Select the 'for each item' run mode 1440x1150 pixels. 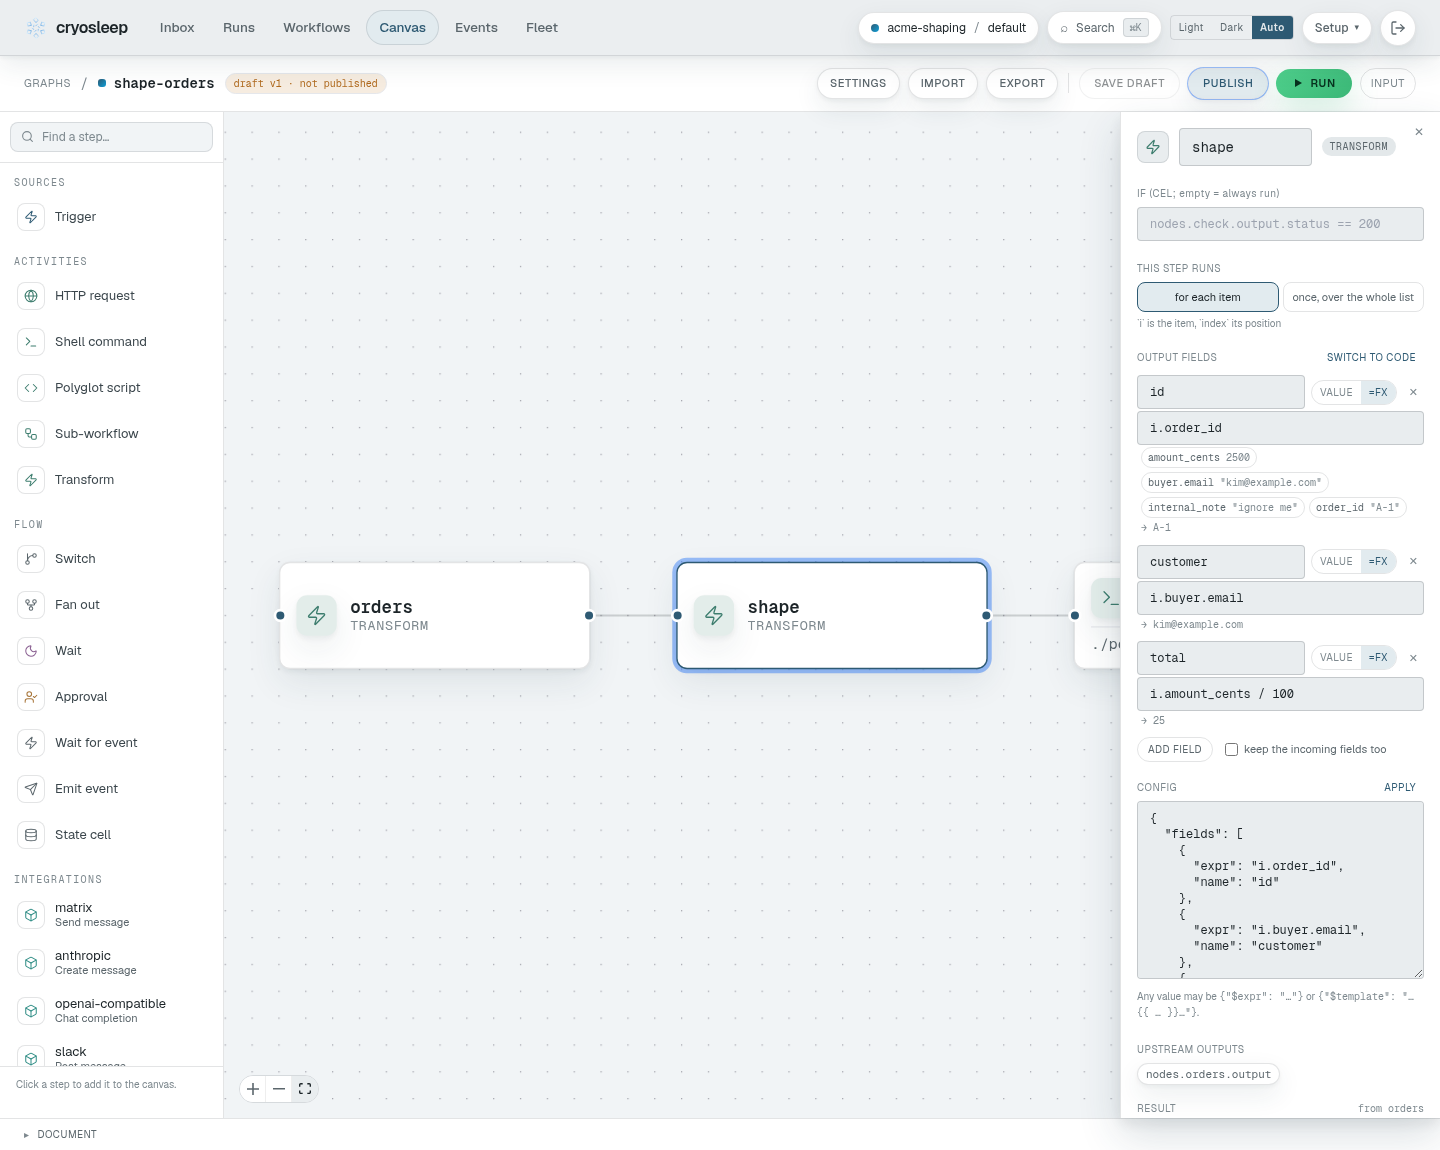(x=1208, y=297)
